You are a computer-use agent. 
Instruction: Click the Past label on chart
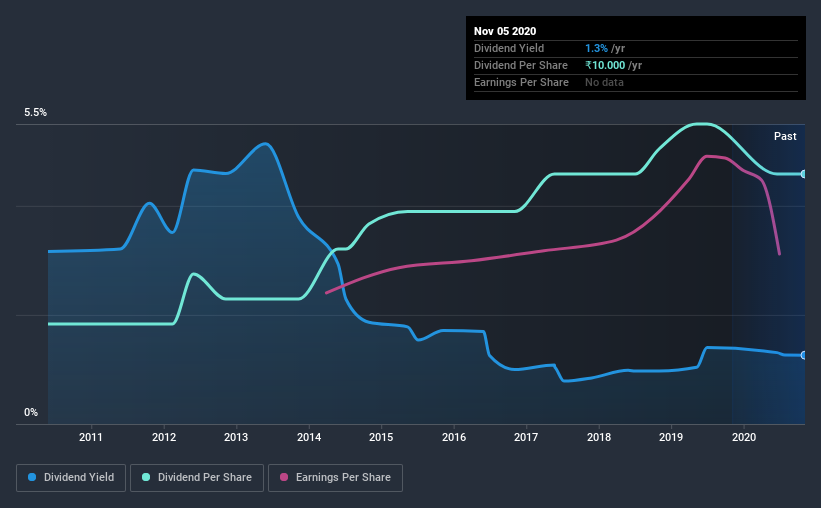pyautogui.click(x=785, y=136)
